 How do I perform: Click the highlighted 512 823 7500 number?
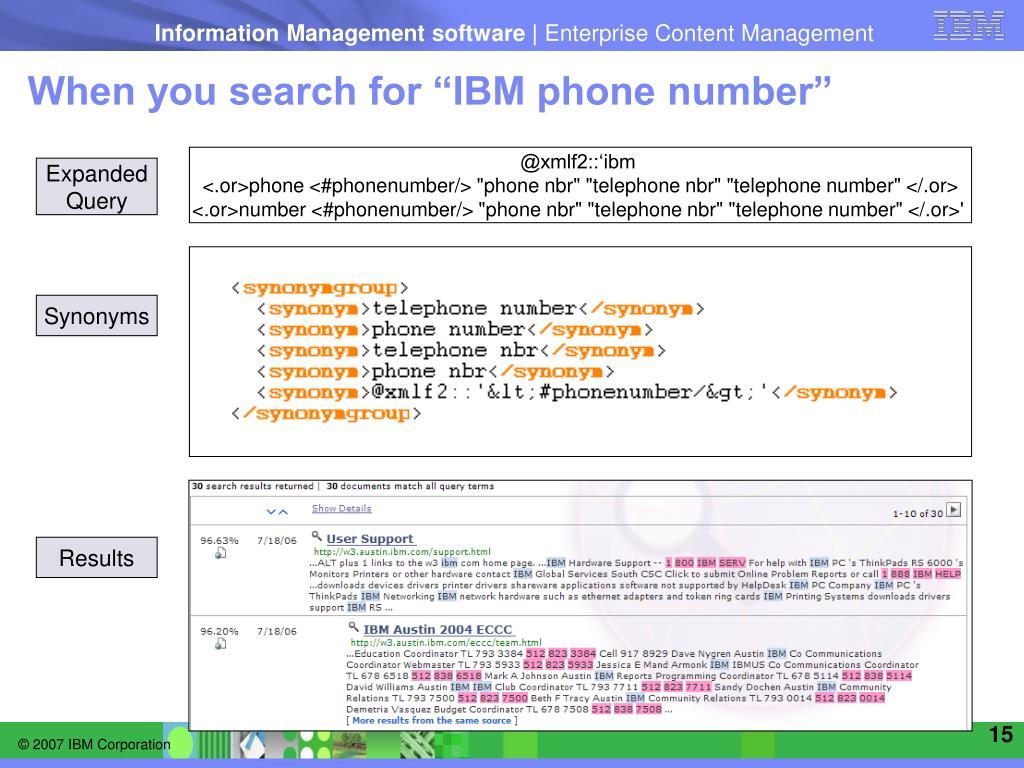click(x=492, y=698)
